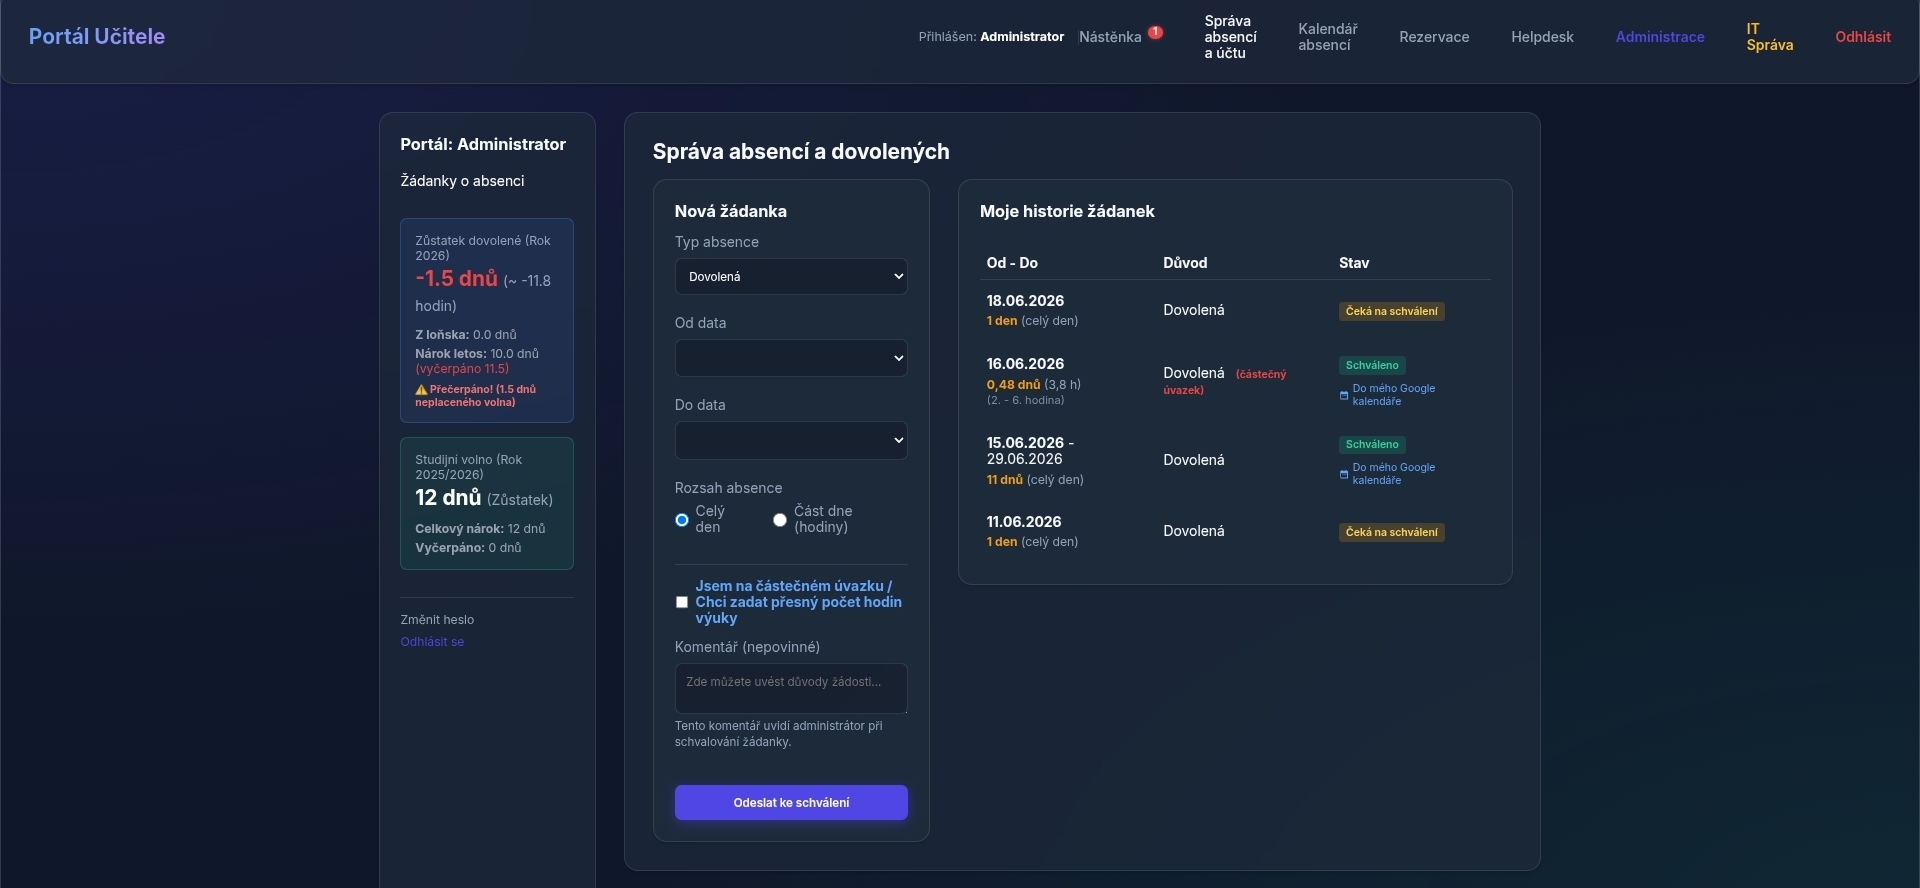Click the calendar icon in the 16.06.2026 row
Viewport: 1920px width, 888px height.
coord(1344,396)
